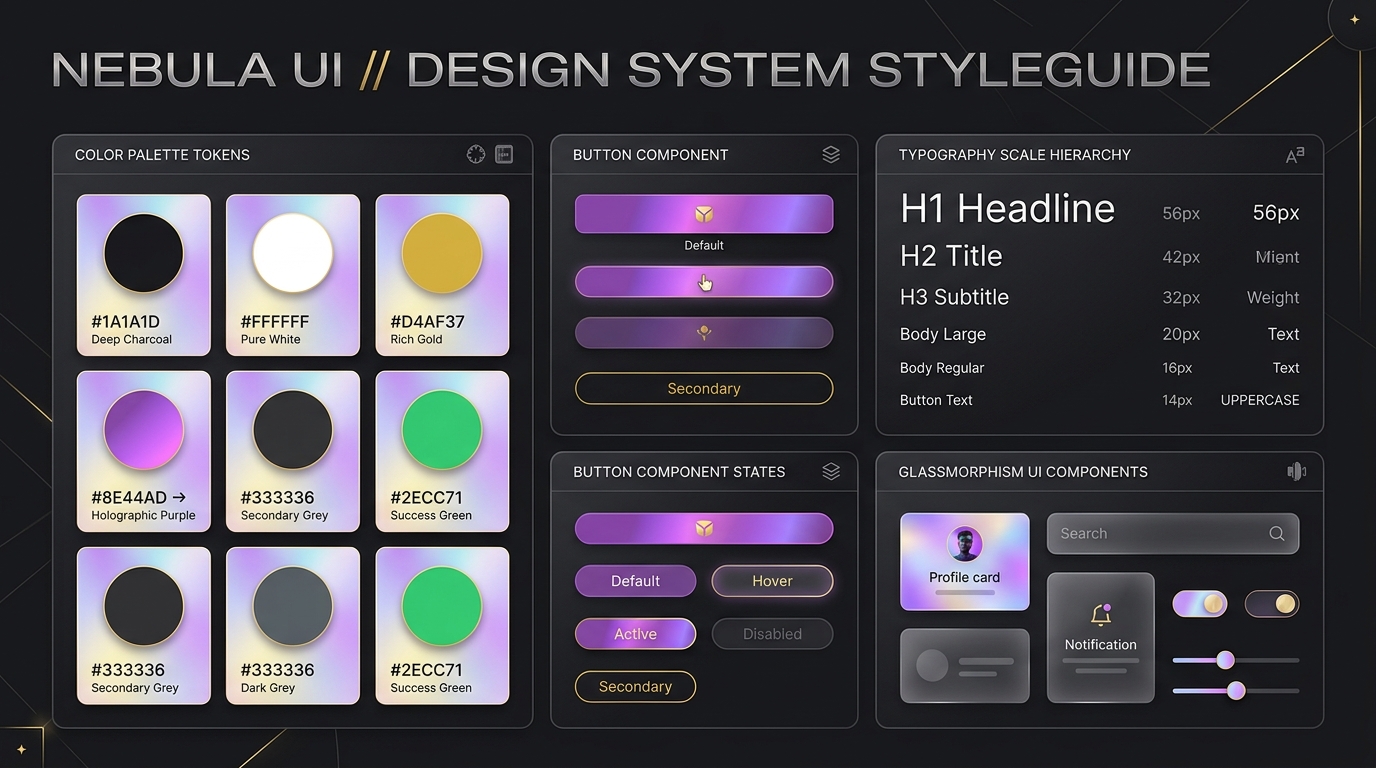Pick the Rich Gold #D4AF37 swatch
The image size is (1376, 768).
coord(442,275)
